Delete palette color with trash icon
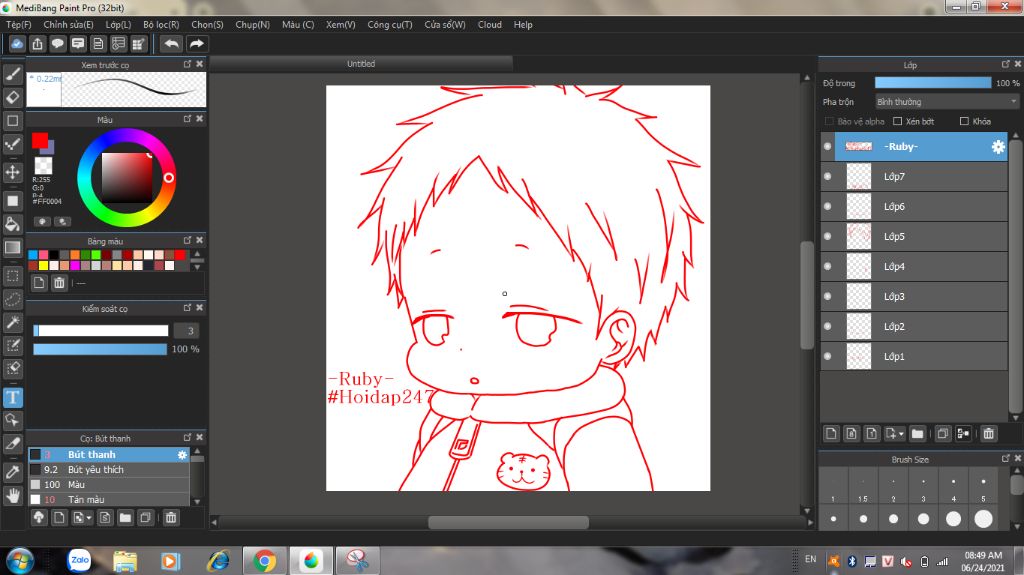1024x575 pixels. point(59,283)
